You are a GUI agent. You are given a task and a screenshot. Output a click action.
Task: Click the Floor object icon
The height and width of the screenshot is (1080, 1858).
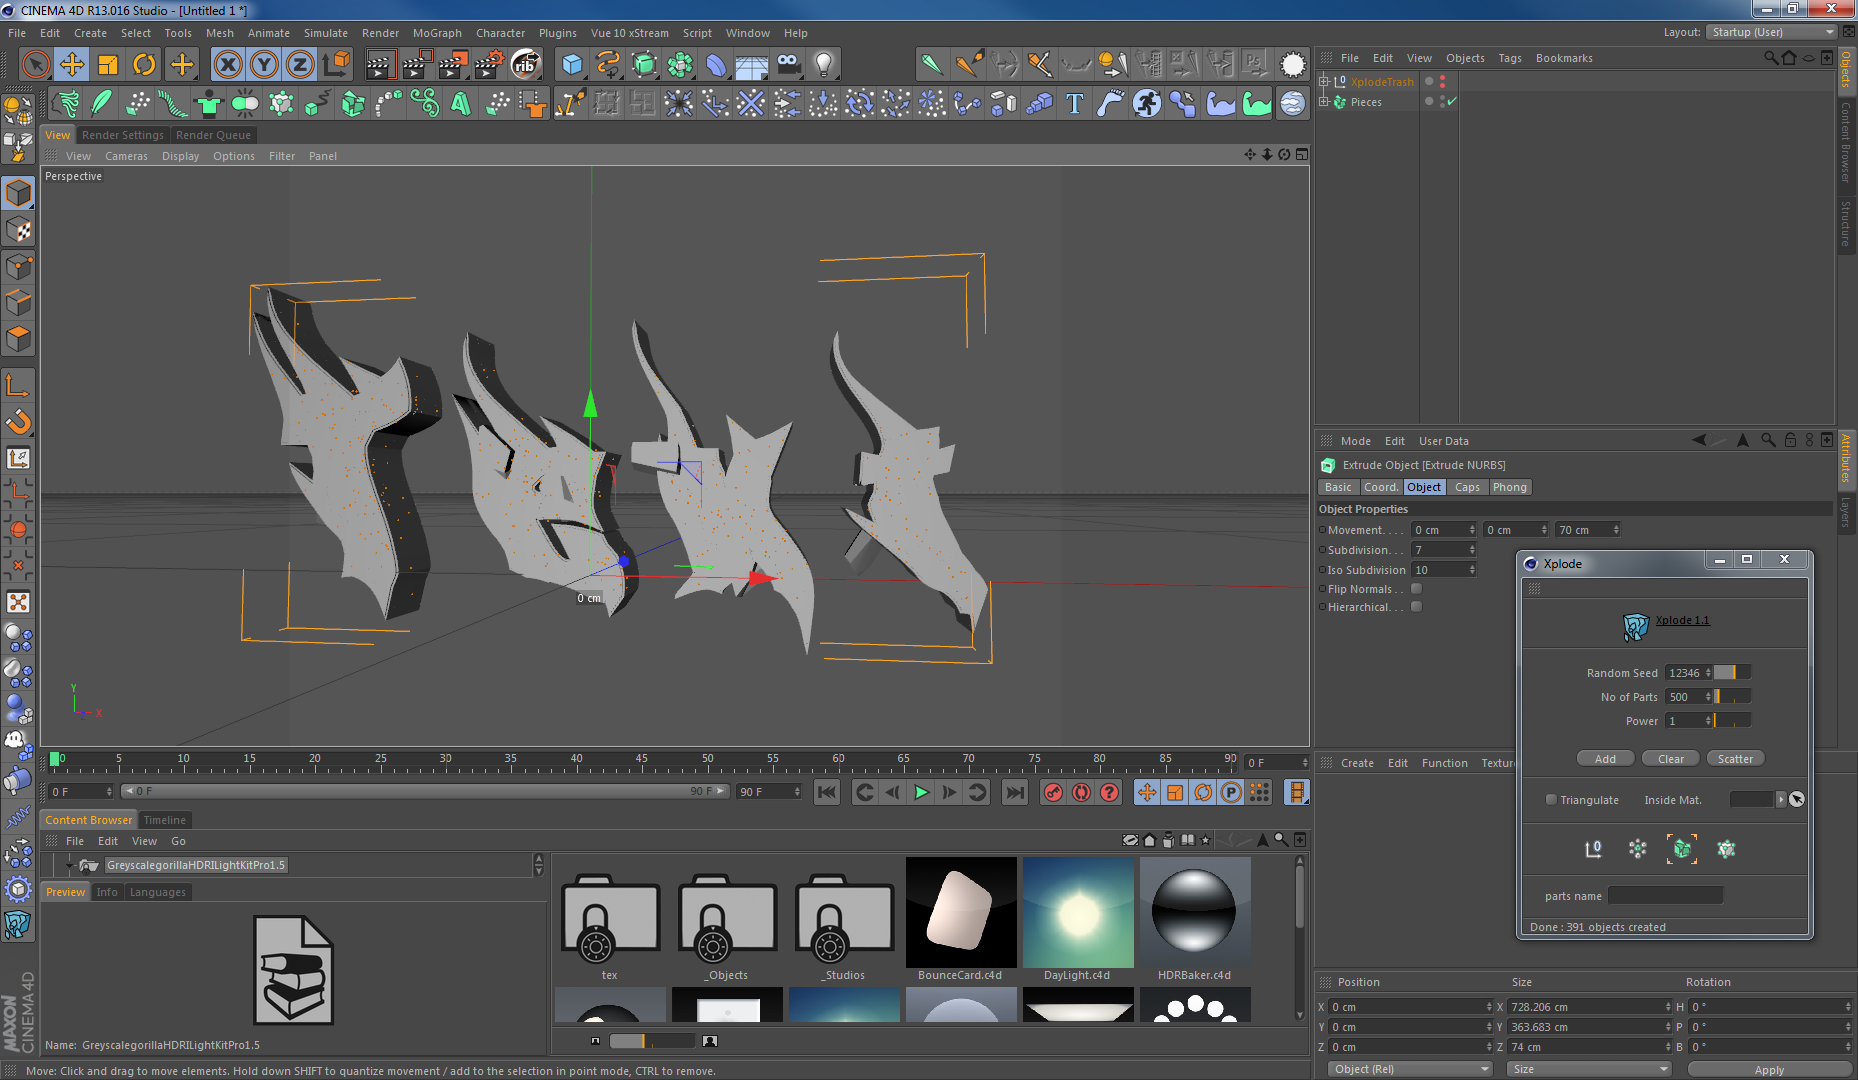(x=752, y=65)
